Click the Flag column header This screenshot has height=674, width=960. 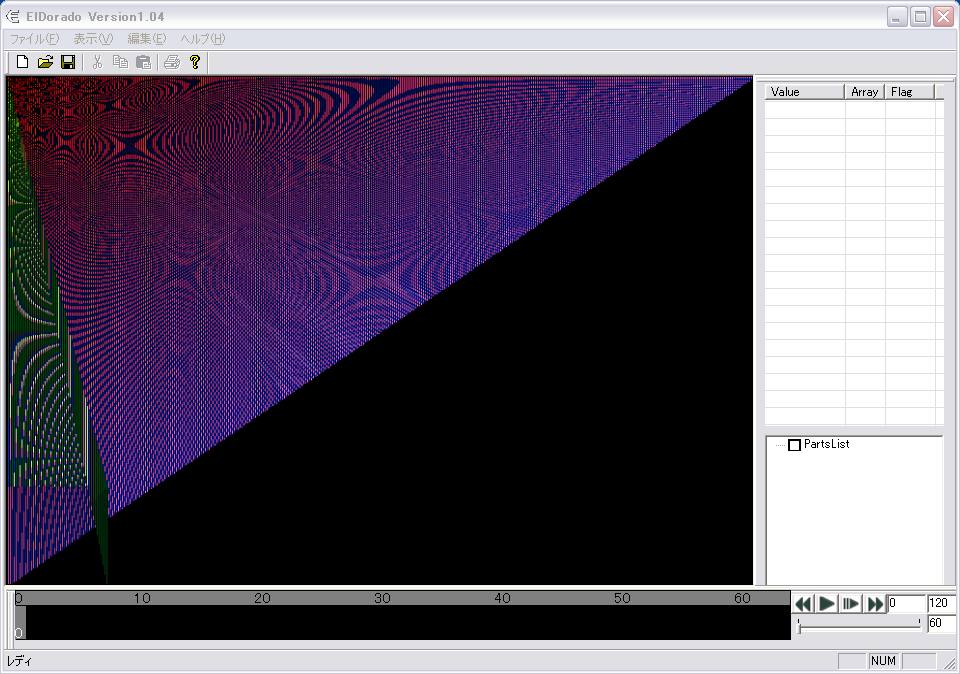coord(909,92)
